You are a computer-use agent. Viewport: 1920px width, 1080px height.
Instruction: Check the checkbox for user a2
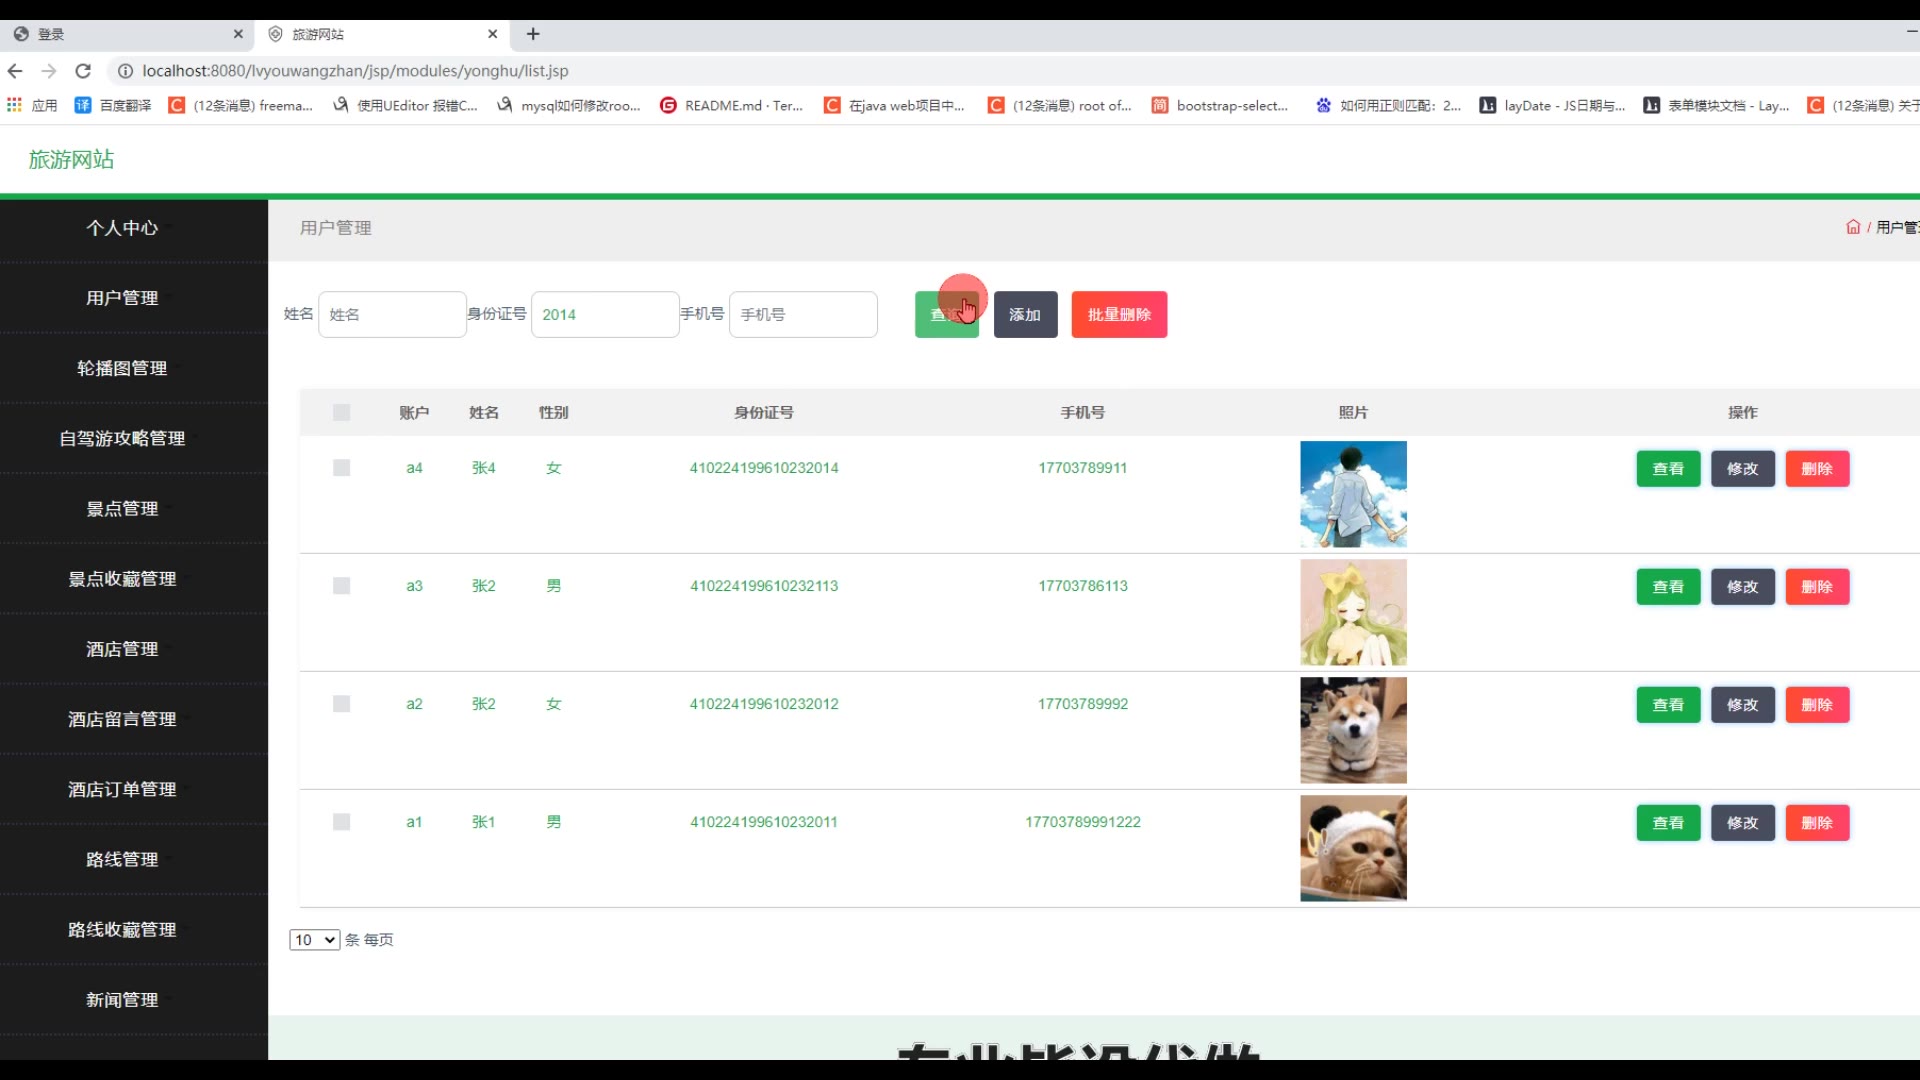coord(341,704)
